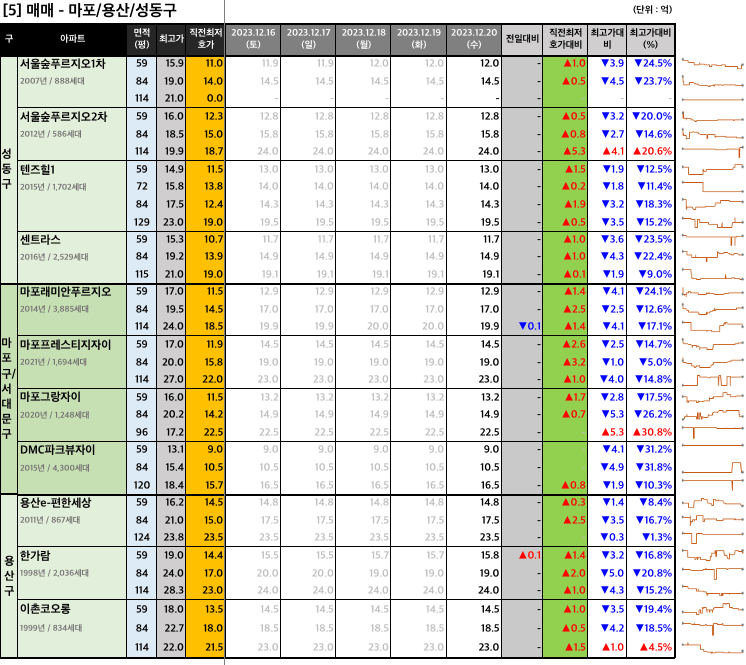The image size is (746, 665).
Task: Click the '2015년 / 1,702세대' detail text
Action: pos(53,187)
